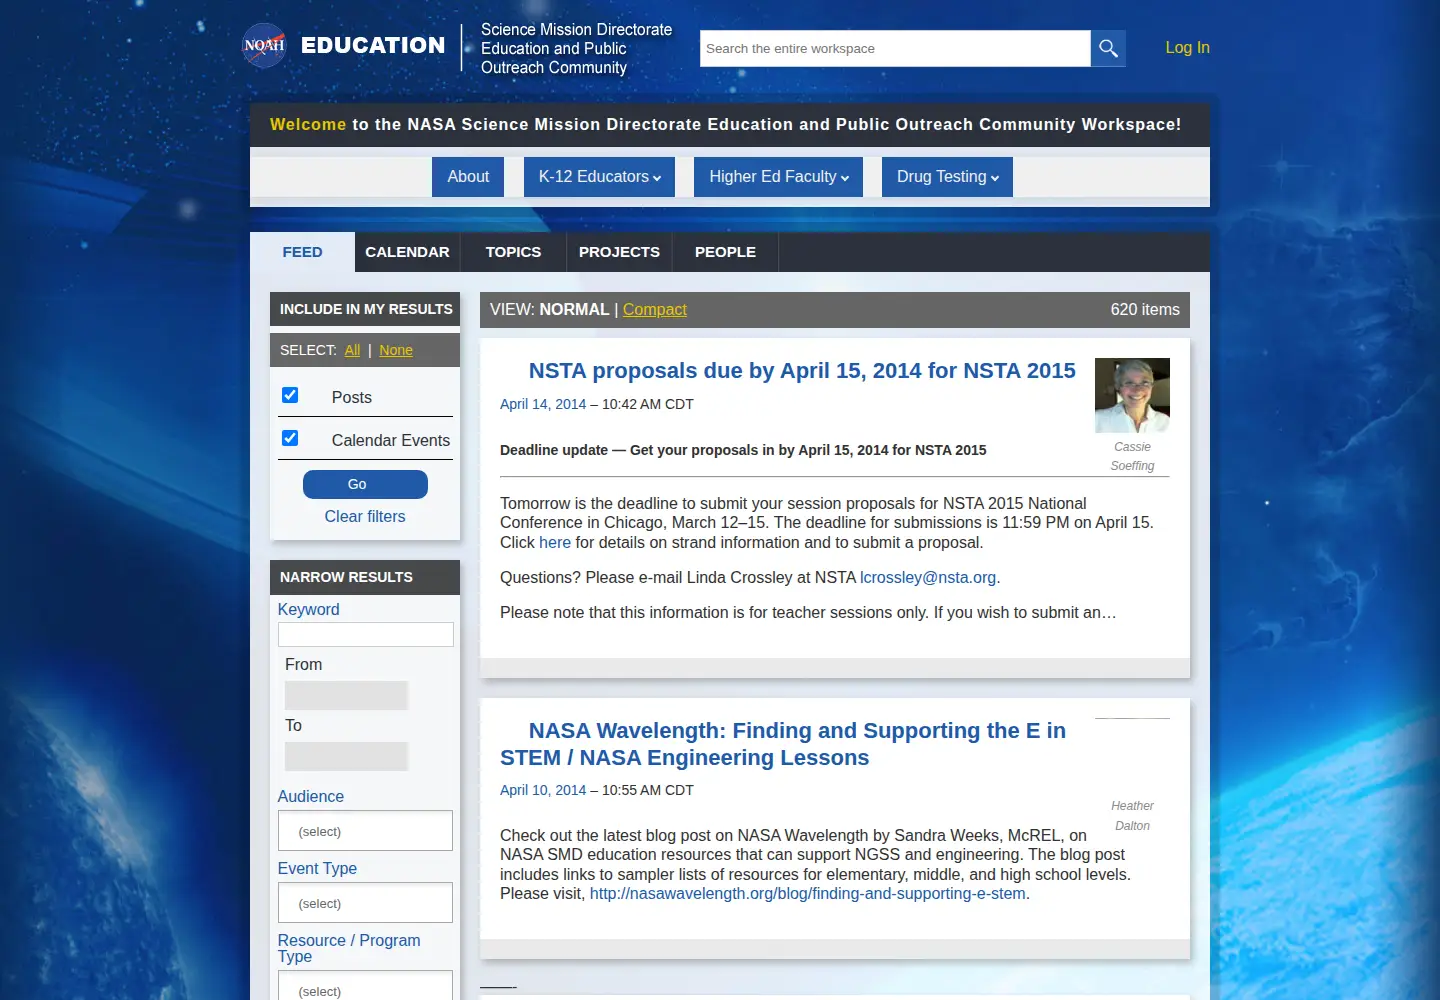
Task: Click the 'here' link in NSTA post
Action: (555, 542)
